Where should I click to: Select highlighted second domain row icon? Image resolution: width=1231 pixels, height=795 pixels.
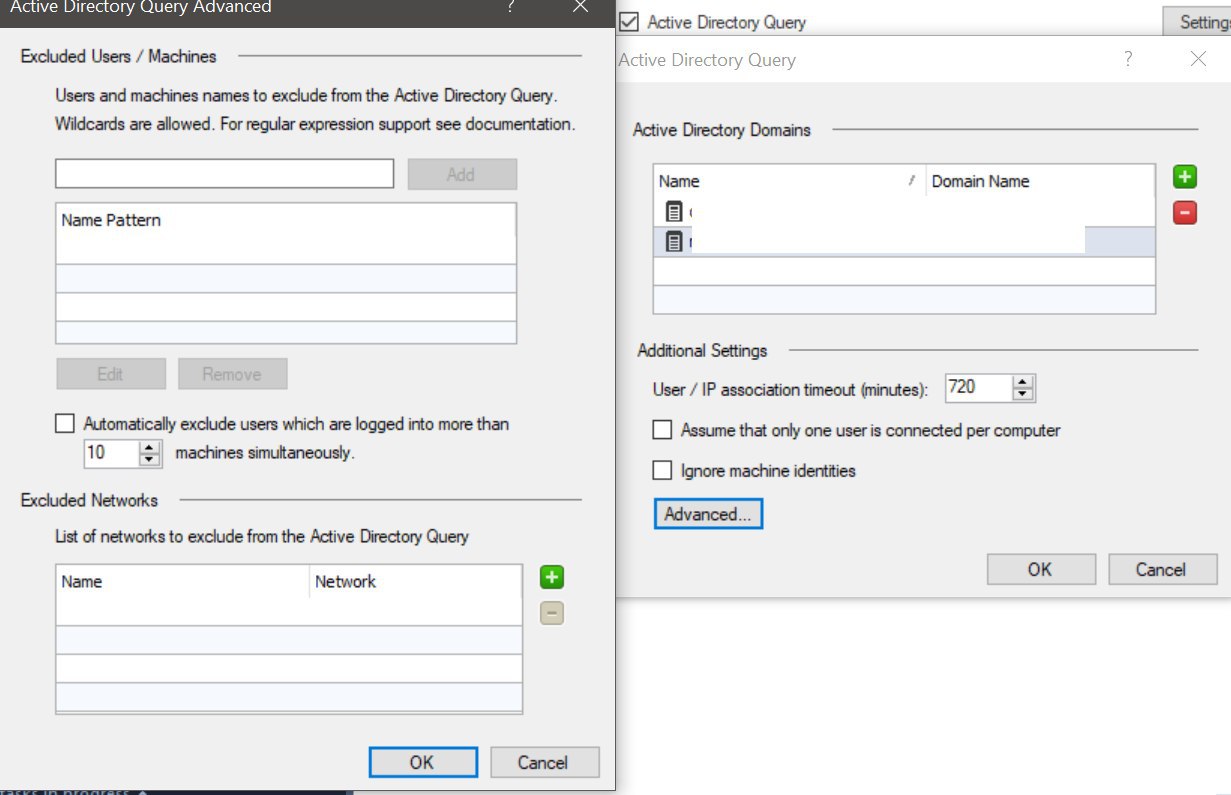674,241
